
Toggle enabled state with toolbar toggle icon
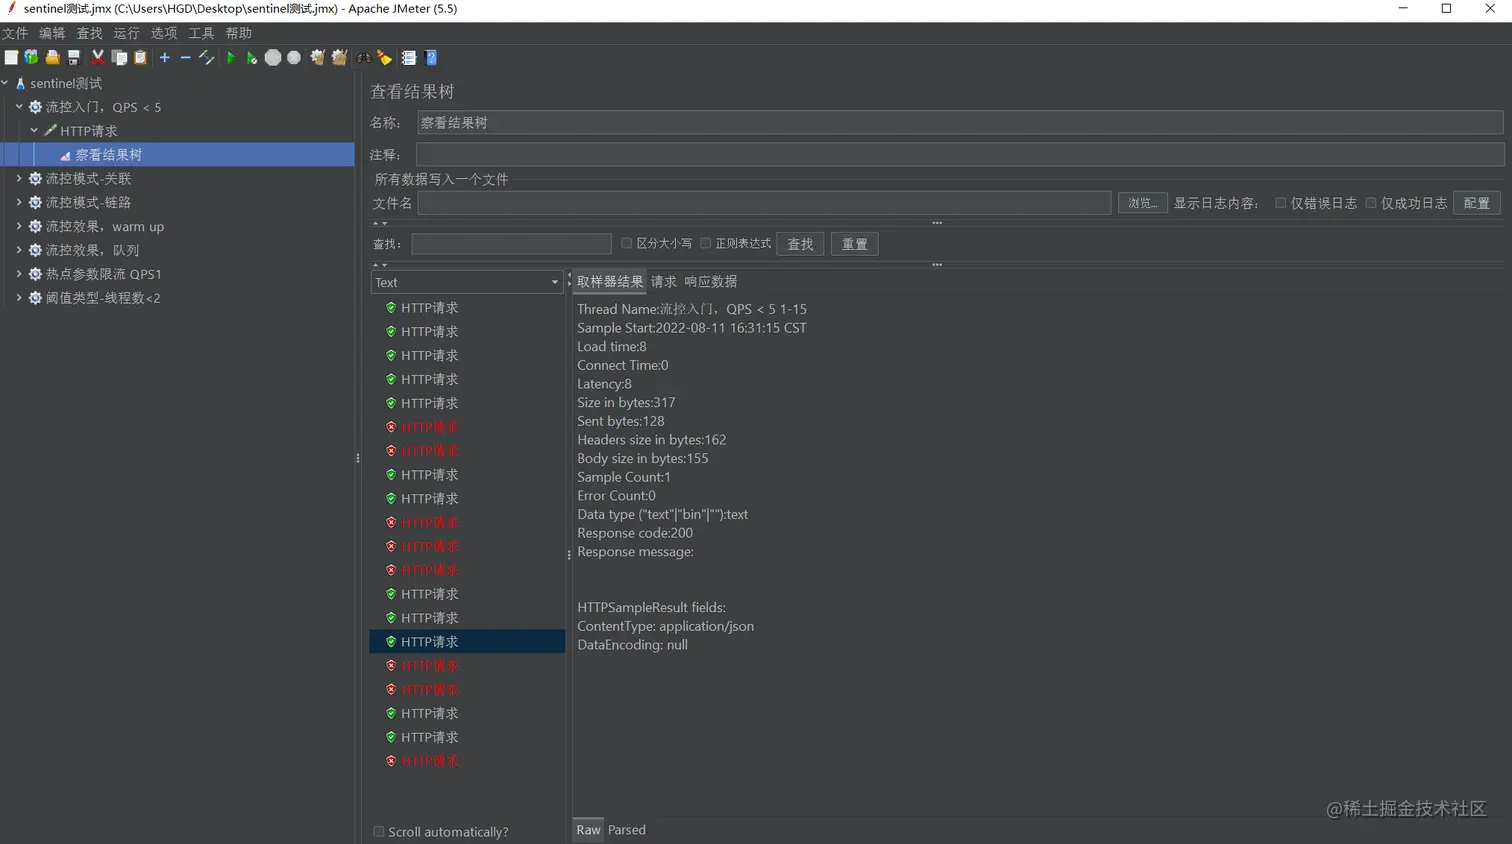207,58
